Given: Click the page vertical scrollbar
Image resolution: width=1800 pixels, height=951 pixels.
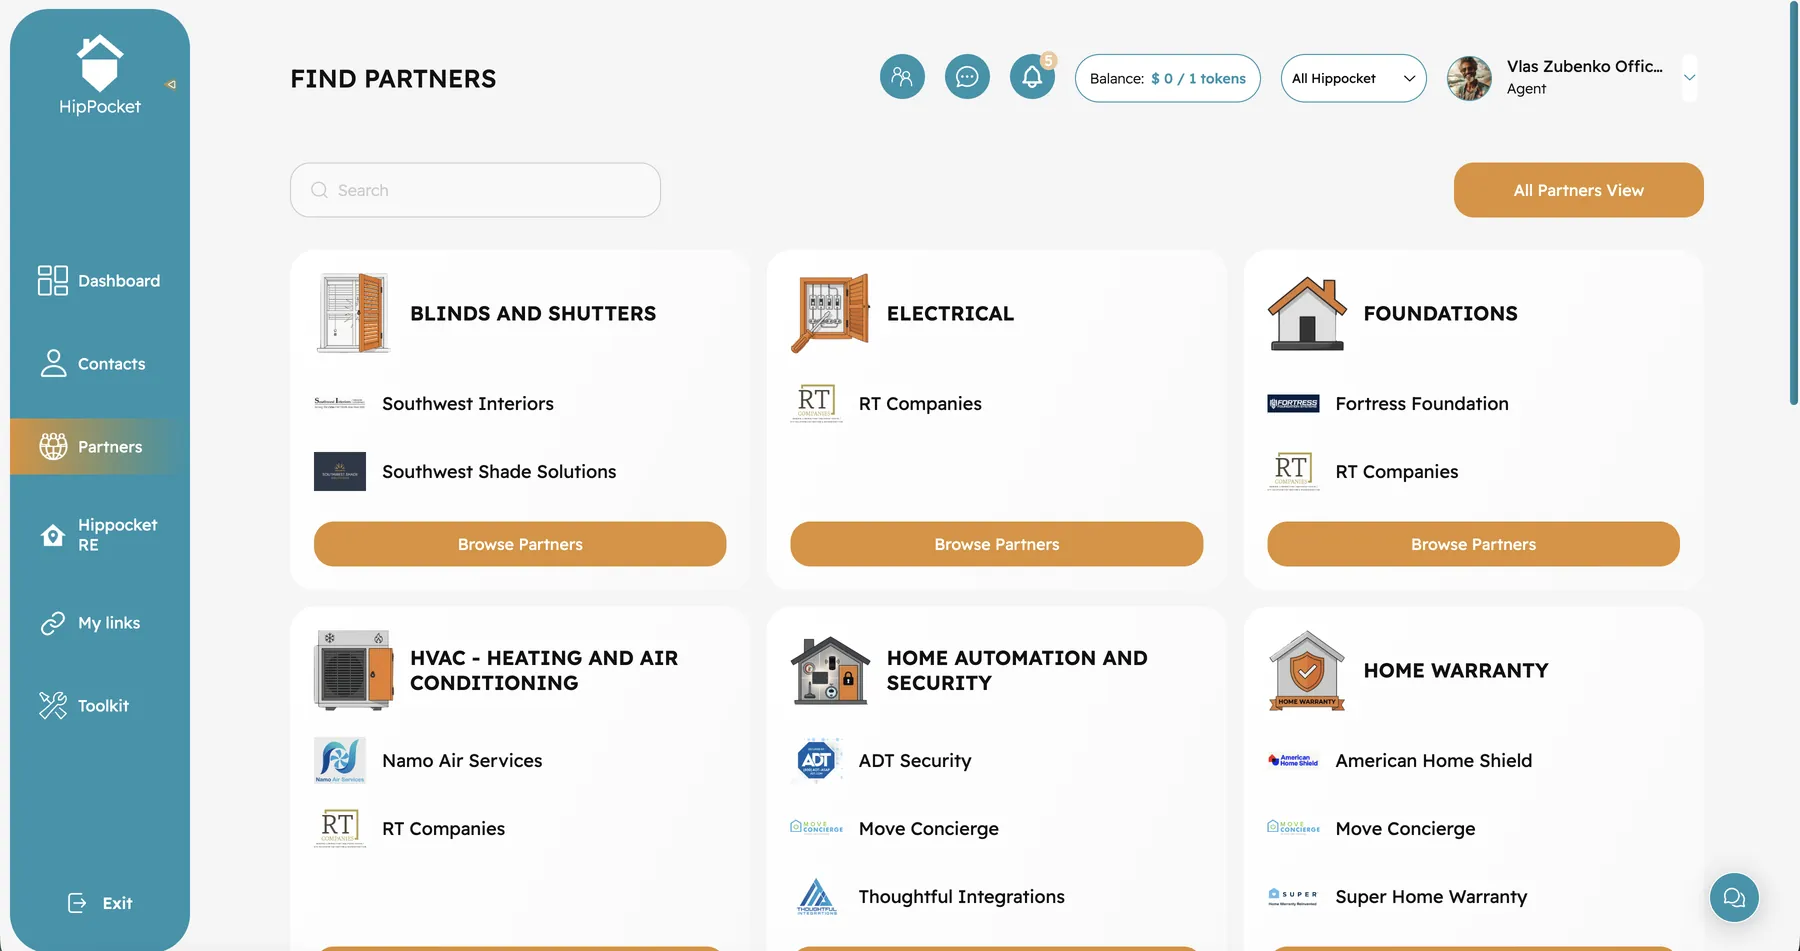Looking at the screenshot, I should pos(1794,203).
